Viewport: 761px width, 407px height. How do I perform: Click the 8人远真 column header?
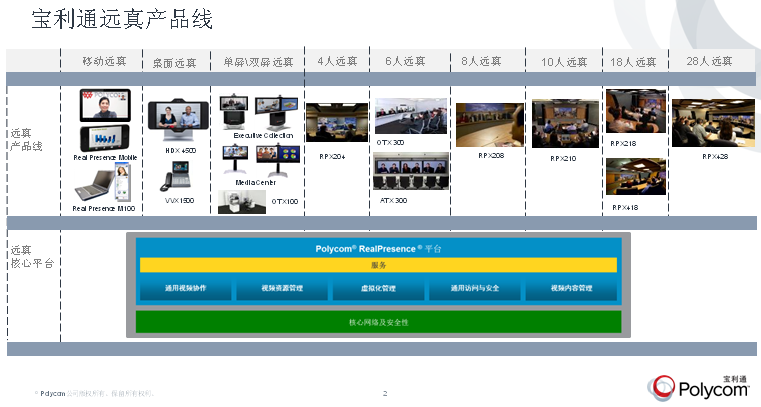click(481, 61)
